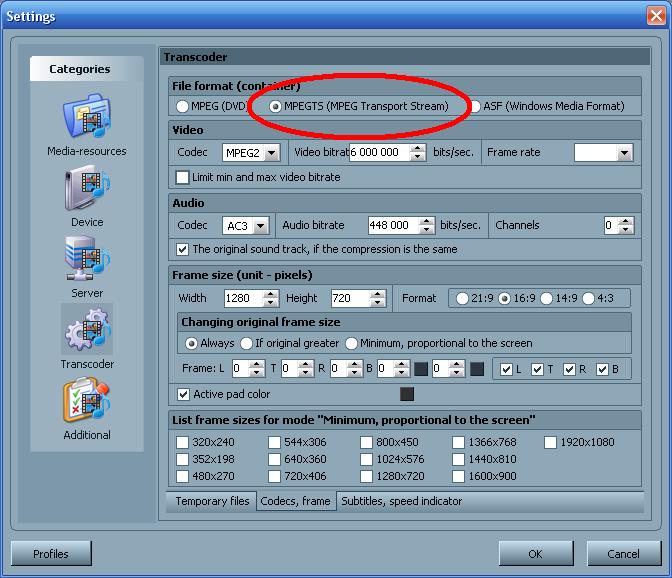Switch to Codecs, frame tab

pos(296,501)
